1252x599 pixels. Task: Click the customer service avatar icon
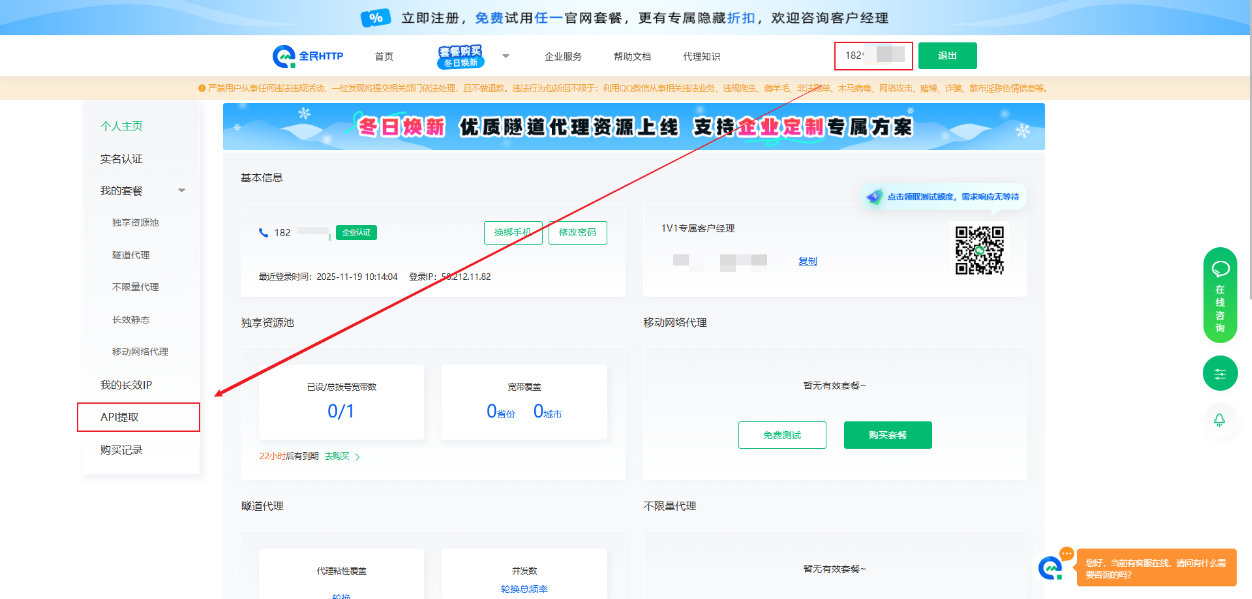click(1050, 567)
